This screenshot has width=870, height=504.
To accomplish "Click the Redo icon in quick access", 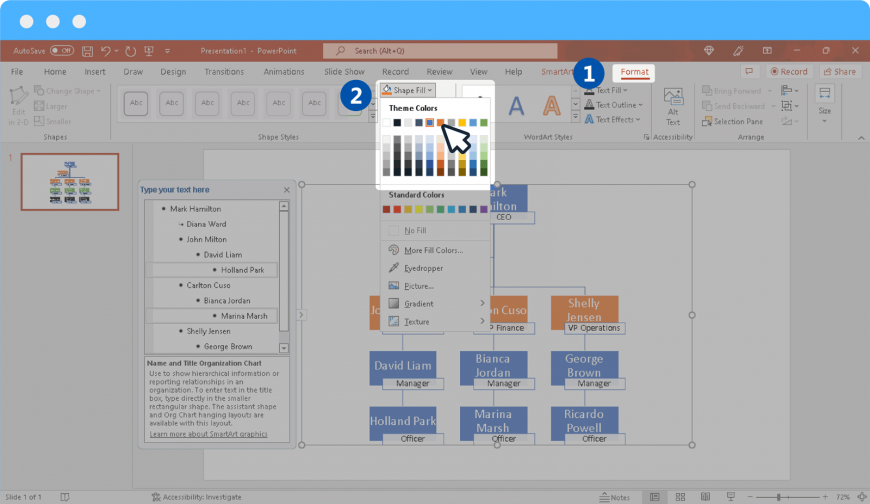I will [130, 51].
